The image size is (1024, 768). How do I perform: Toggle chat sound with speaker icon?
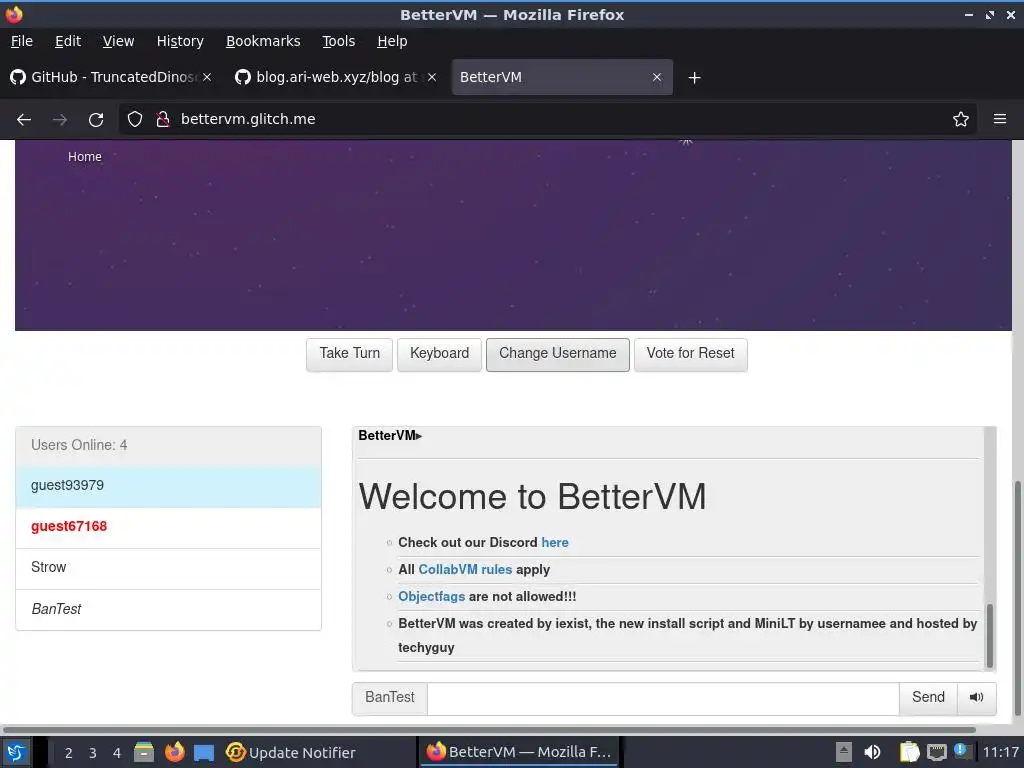(x=976, y=697)
